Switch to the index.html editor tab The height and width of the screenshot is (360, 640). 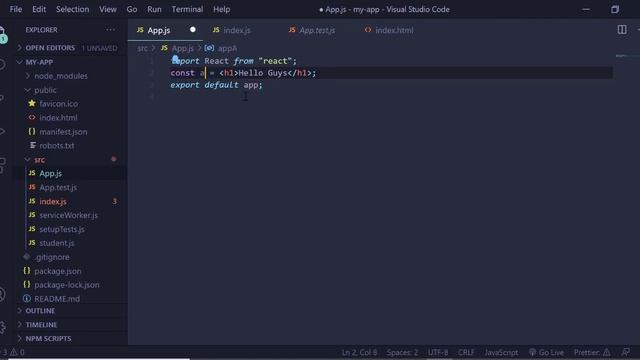click(394, 30)
